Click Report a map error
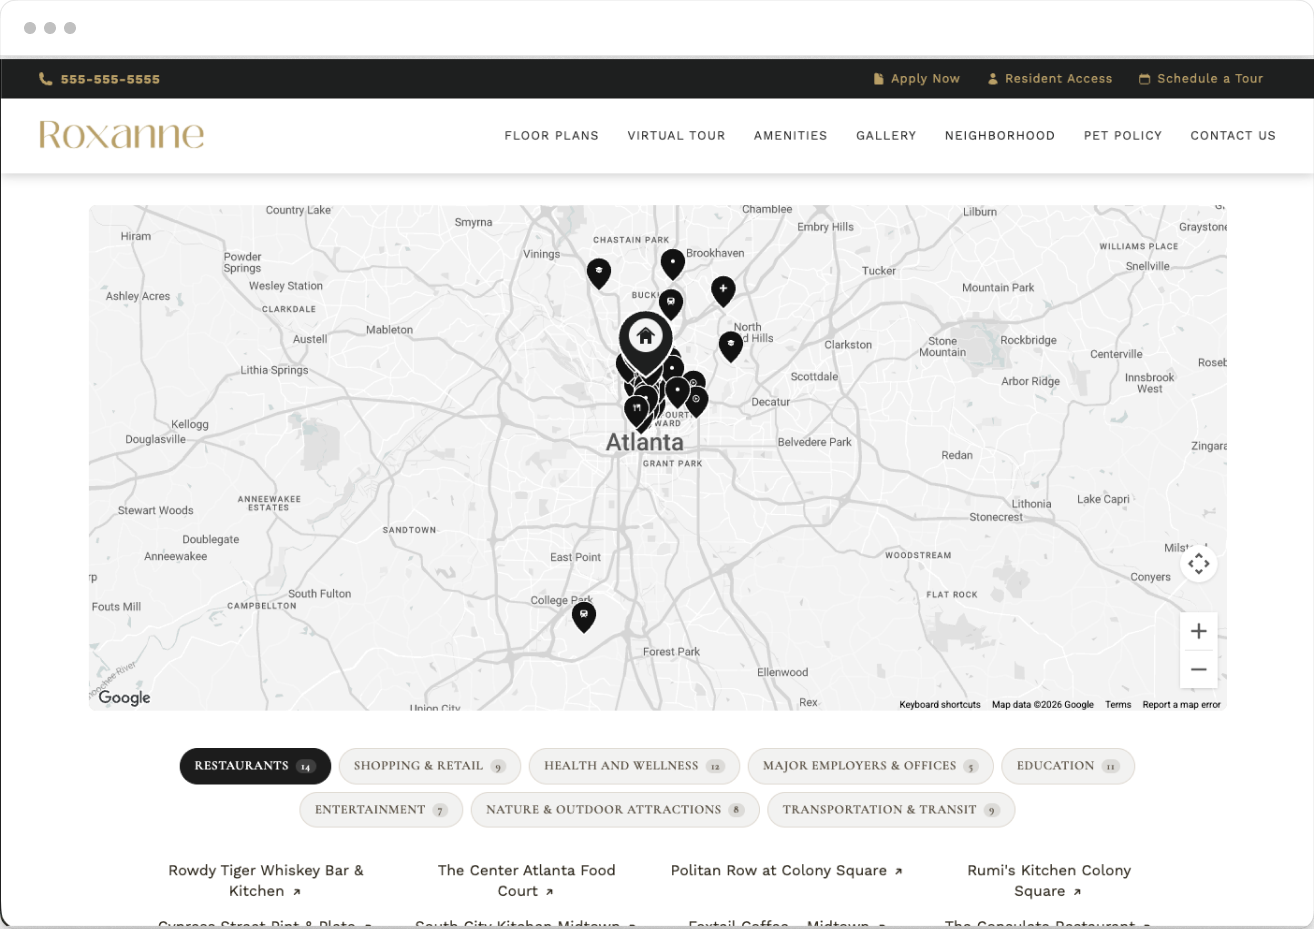 (x=1182, y=705)
